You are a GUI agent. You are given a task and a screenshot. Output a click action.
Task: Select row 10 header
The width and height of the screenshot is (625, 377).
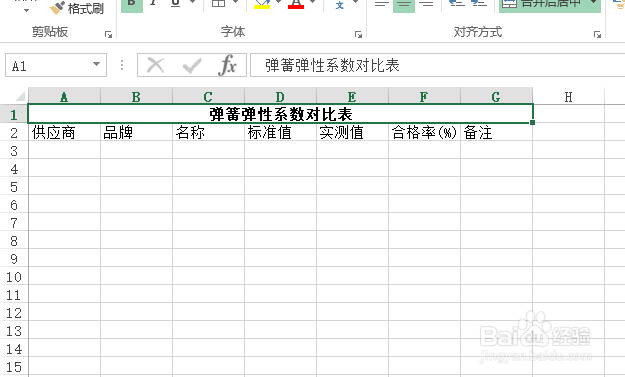tap(14, 276)
